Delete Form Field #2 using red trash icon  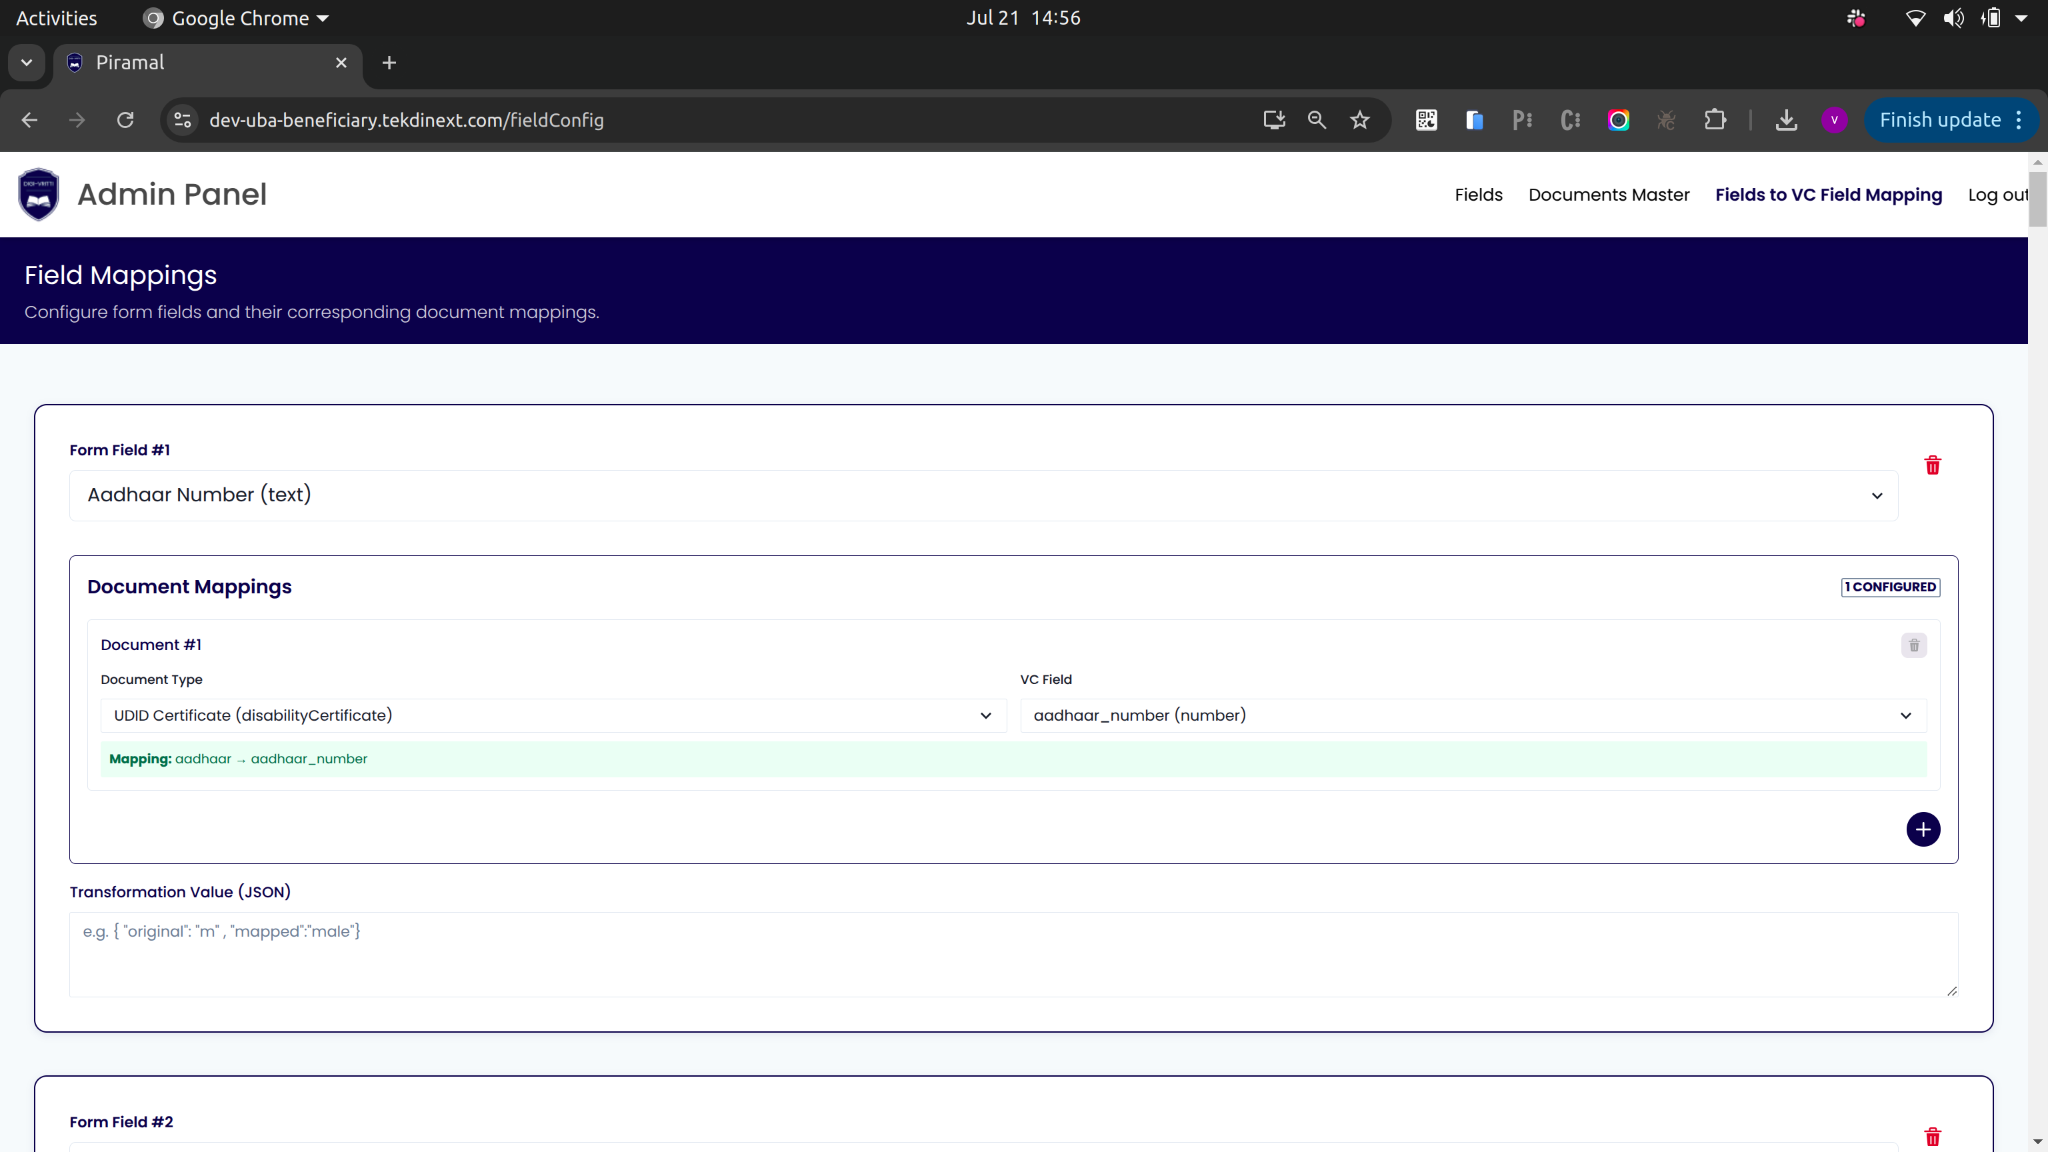pos(1932,1137)
